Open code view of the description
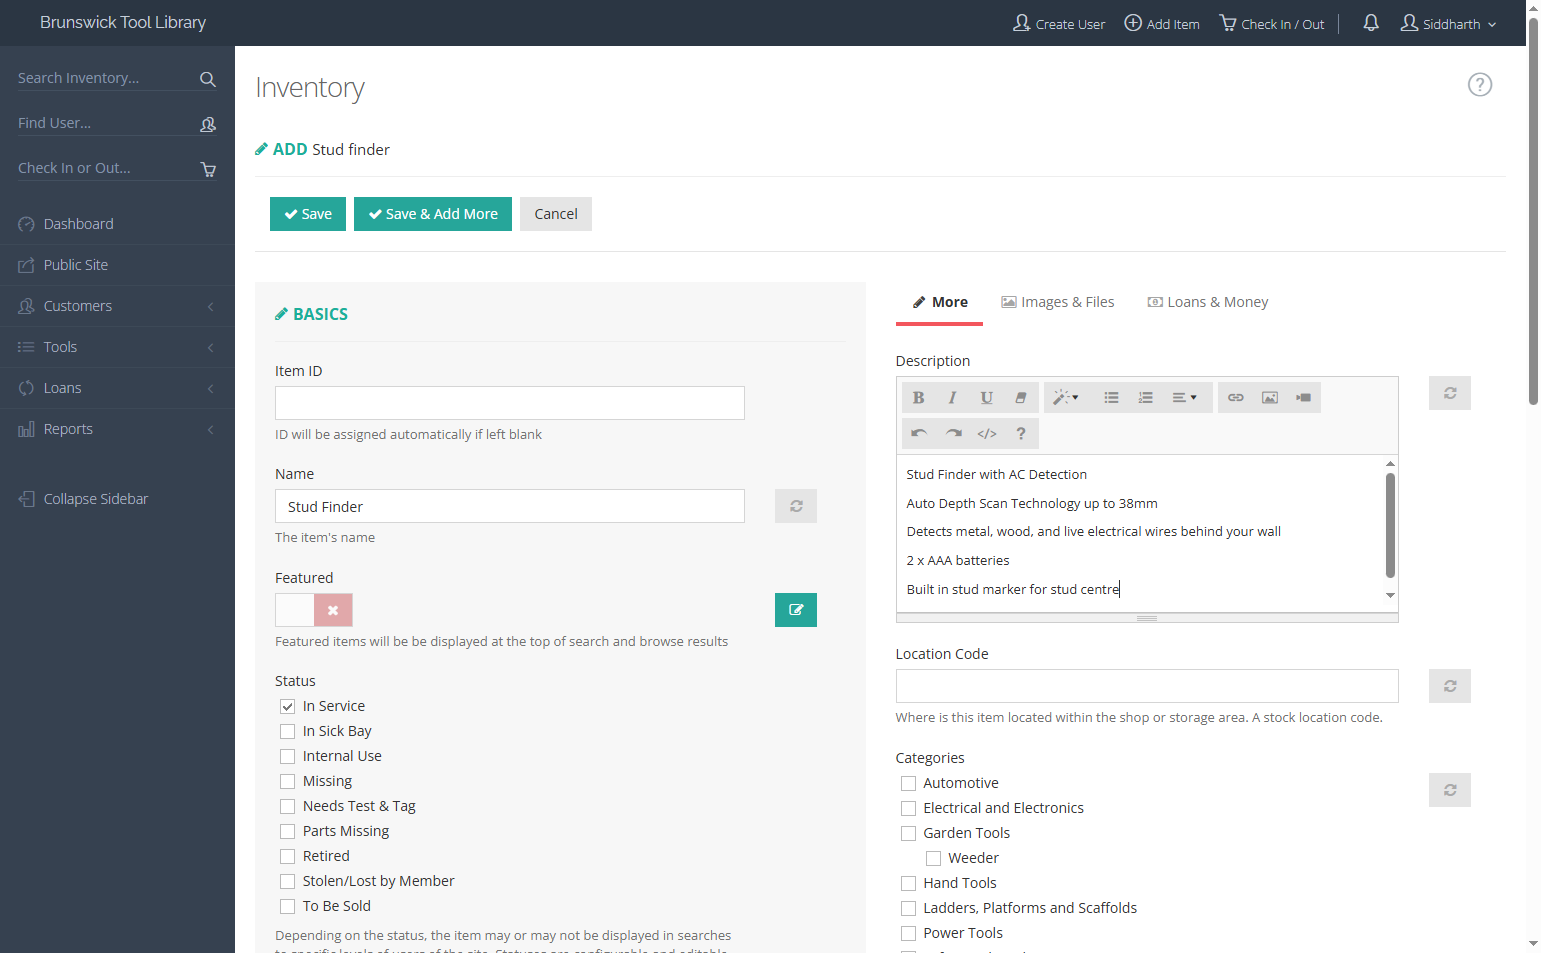Viewport: 1541px width, 953px height. (987, 433)
